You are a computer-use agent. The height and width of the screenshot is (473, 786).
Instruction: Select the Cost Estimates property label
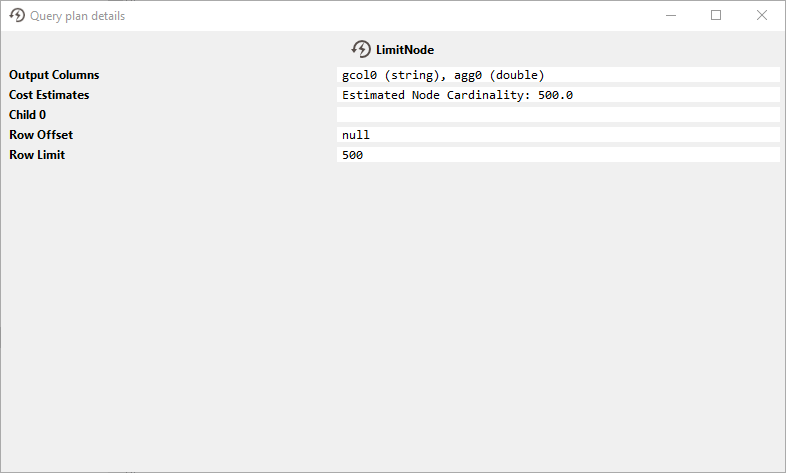coord(49,95)
